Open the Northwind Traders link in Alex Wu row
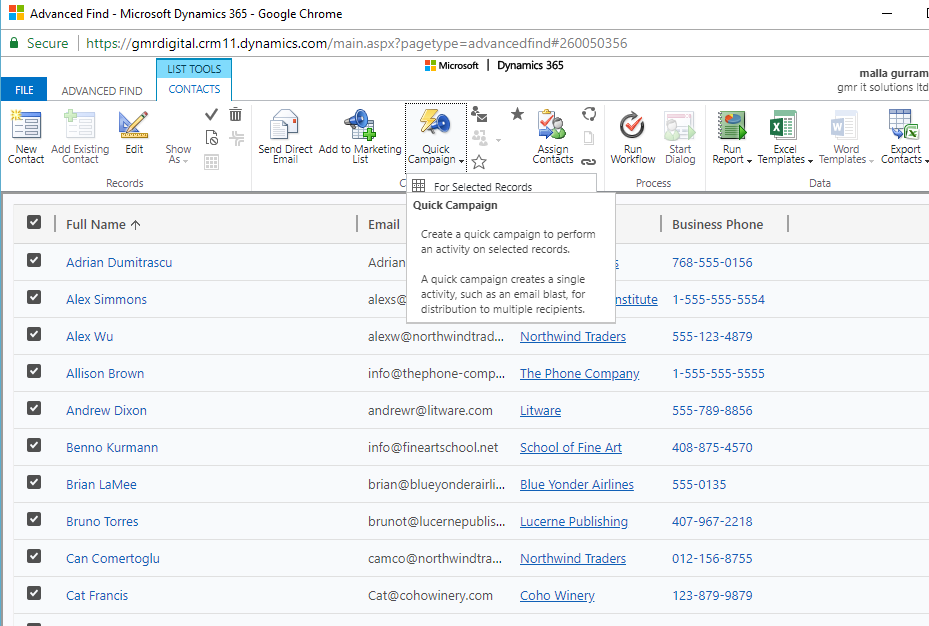929x626 pixels. click(x=573, y=336)
